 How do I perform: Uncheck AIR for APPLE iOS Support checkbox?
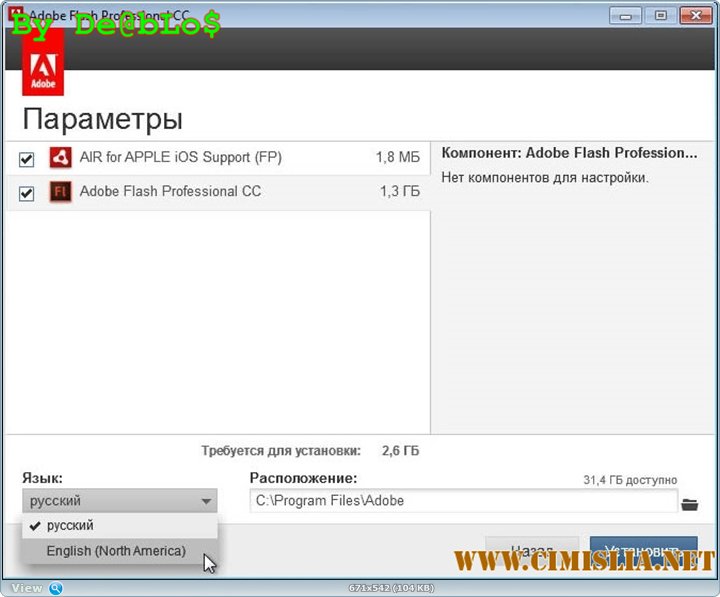click(x=27, y=159)
